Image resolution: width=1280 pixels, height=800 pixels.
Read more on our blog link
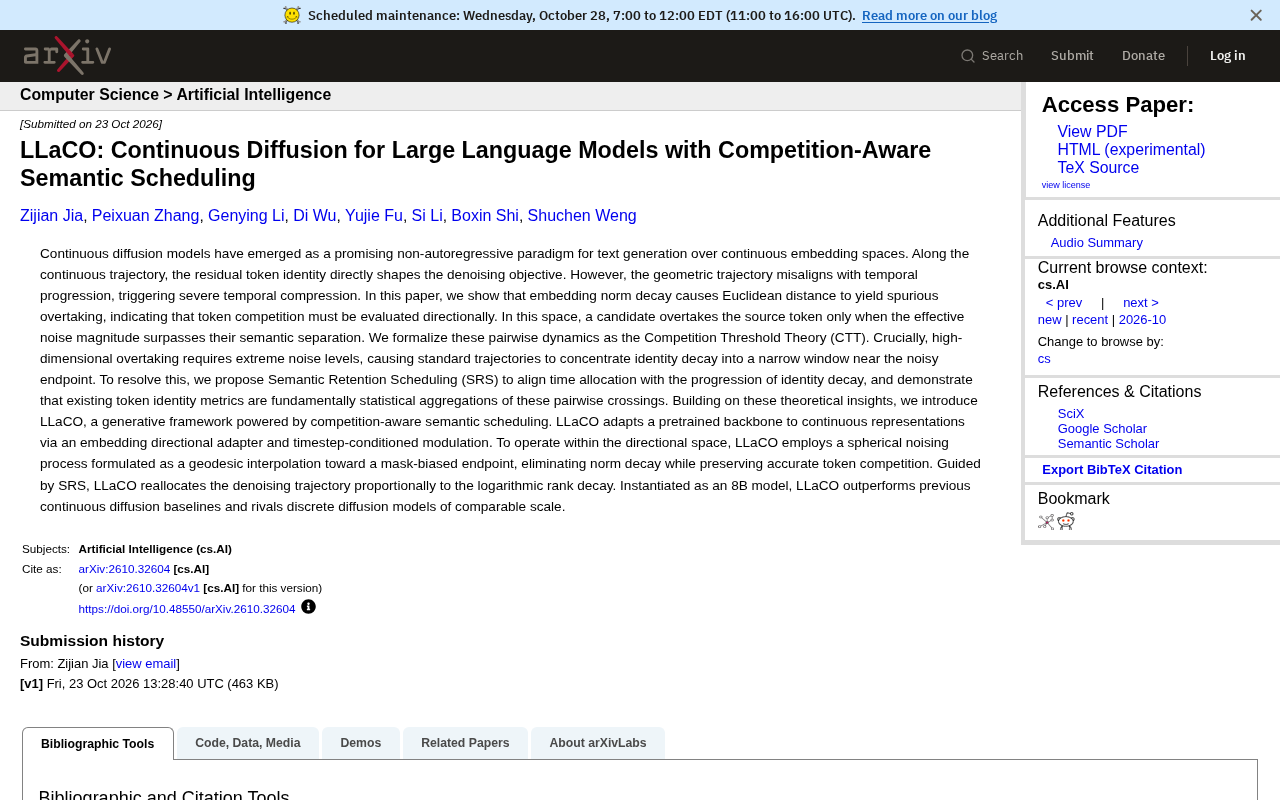coord(929,15)
